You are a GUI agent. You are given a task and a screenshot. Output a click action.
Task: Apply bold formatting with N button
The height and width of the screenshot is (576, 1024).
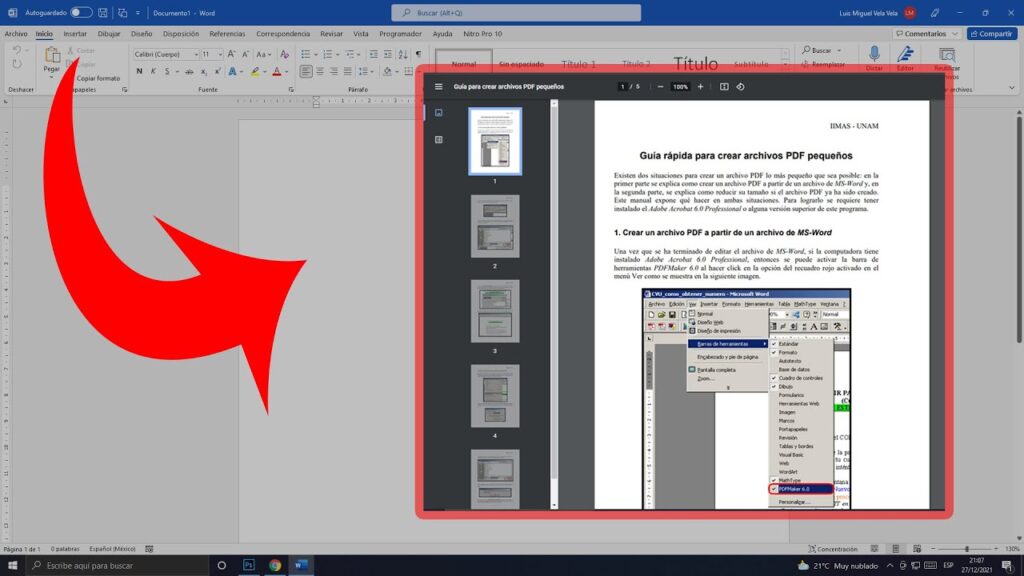click(139, 71)
